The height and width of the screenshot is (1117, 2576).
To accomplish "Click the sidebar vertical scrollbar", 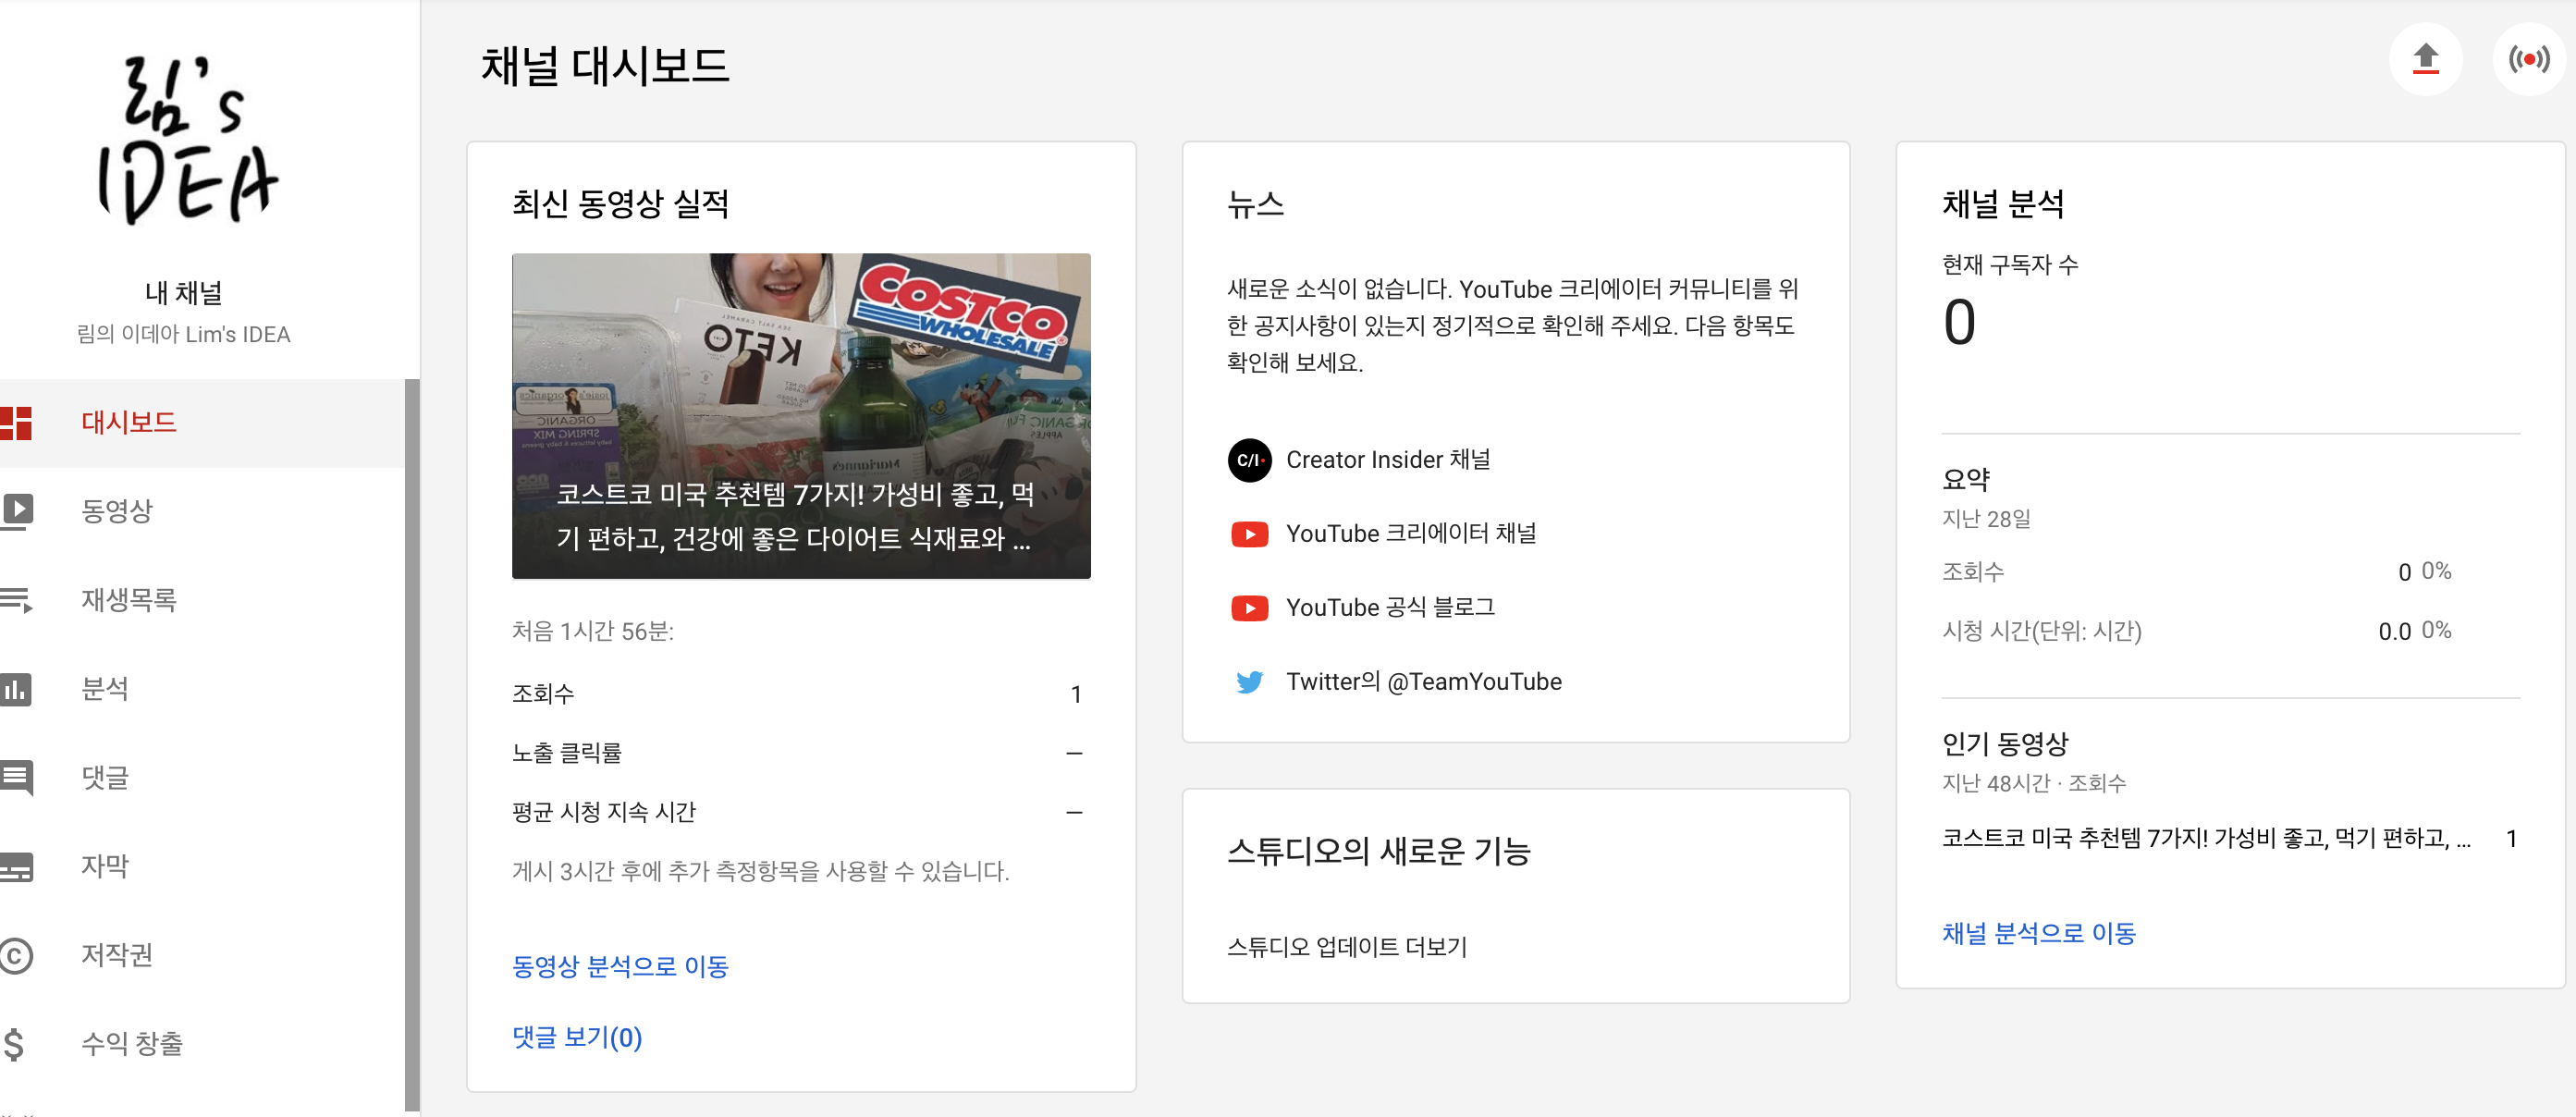I will point(411,744).
